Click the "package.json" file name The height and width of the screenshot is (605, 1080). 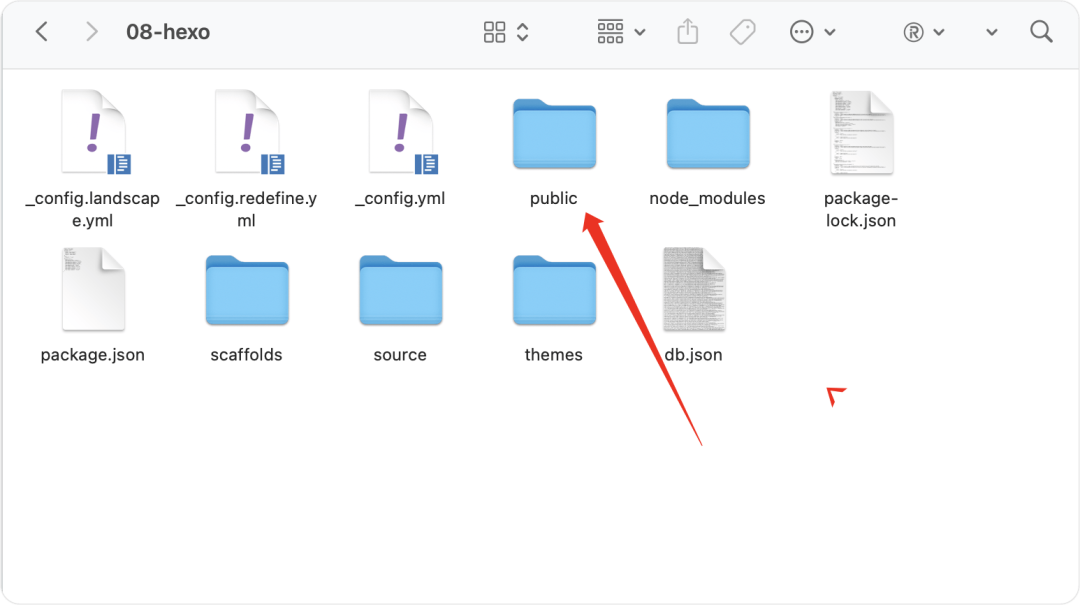coord(93,355)
